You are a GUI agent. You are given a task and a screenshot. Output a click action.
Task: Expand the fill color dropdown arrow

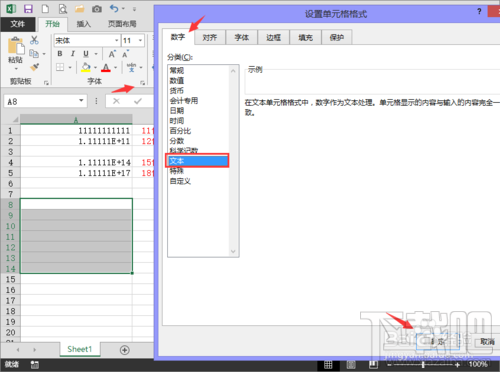point(95,67)
